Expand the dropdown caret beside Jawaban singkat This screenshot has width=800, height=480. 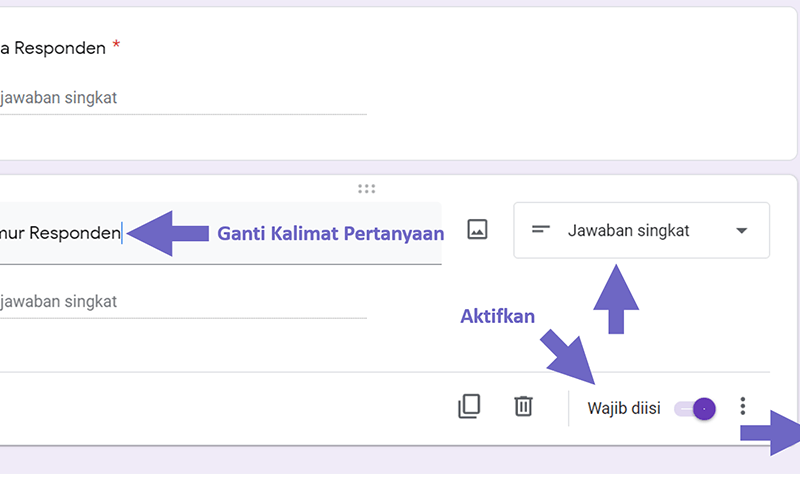742,231
